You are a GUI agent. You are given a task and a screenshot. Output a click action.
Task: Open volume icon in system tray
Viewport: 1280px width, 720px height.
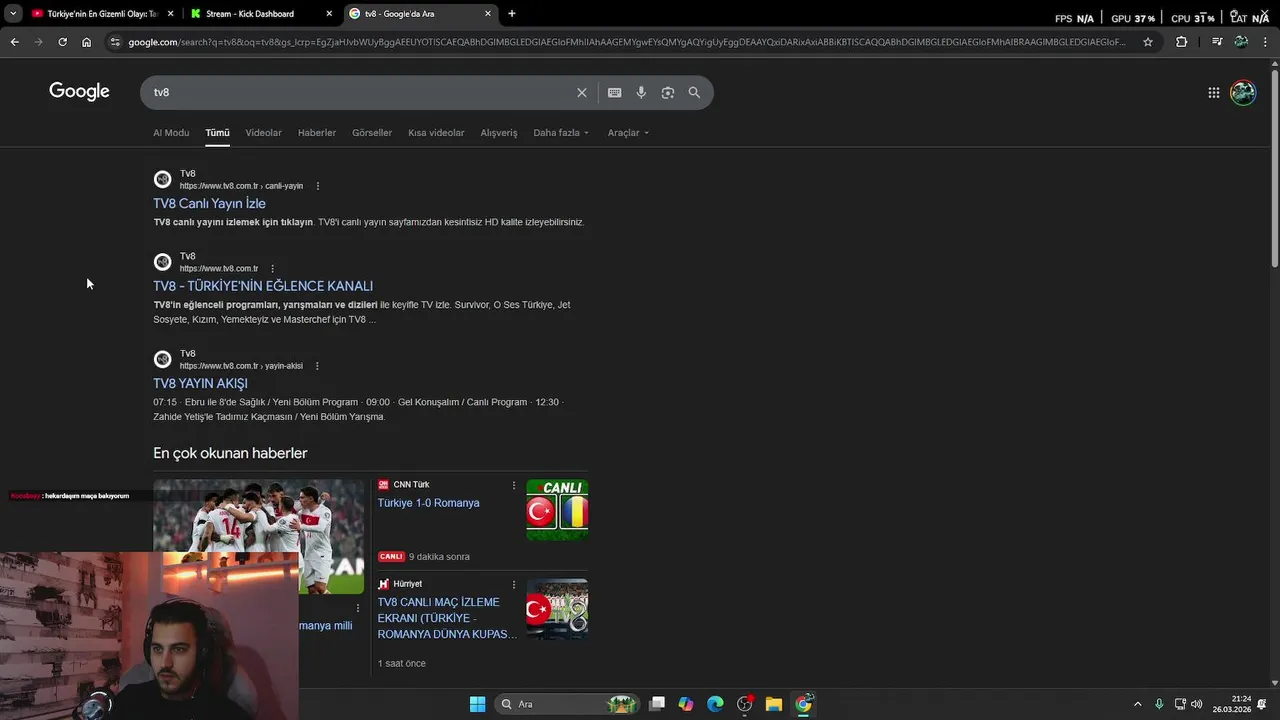pyautogui.click(x=1197, y=704)
